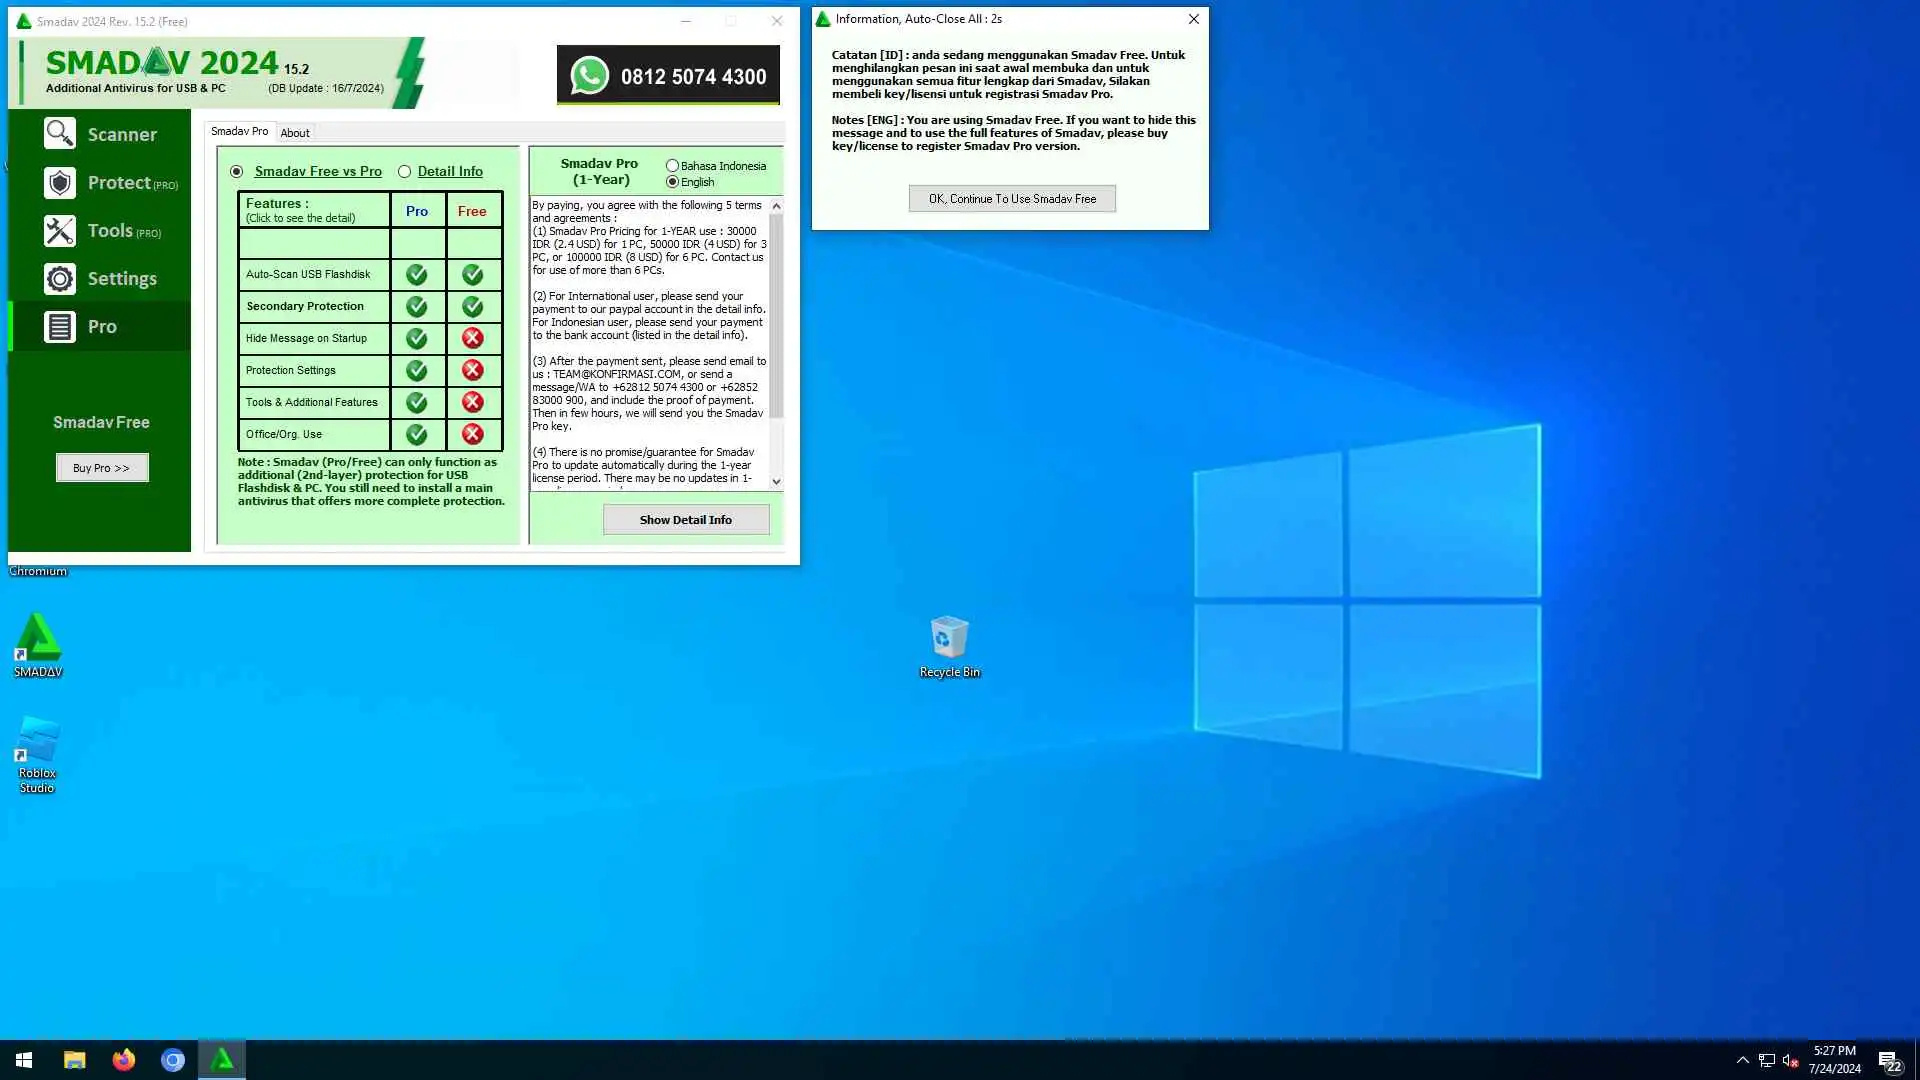Click the Tools wrench icon
Viewport: 1920px width, 1080px height.
pos(60,231)
